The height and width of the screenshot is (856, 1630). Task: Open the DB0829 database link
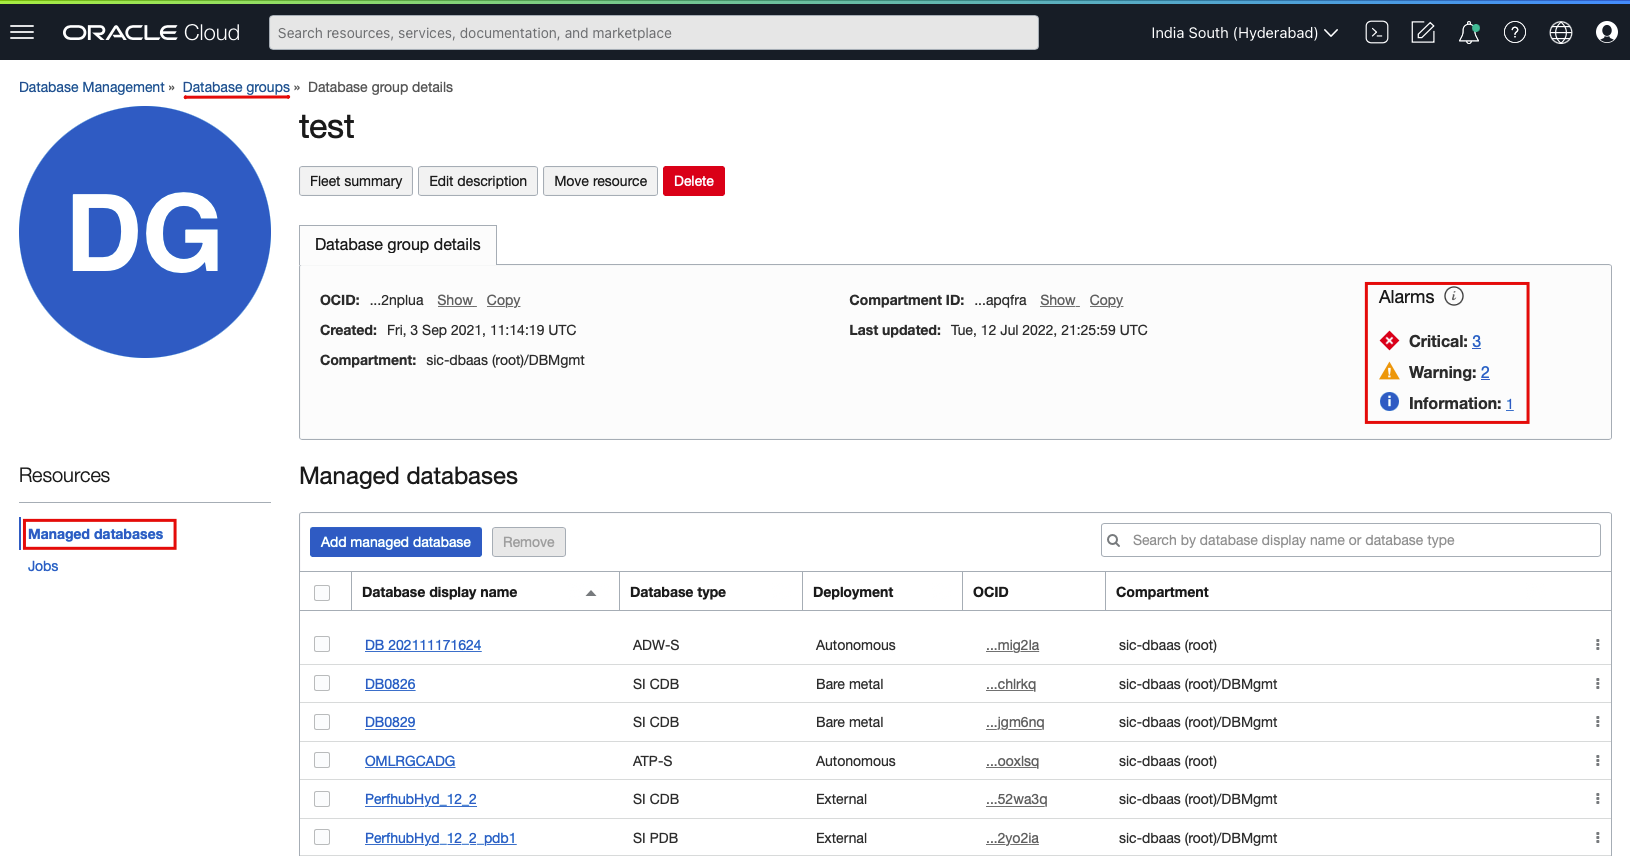tap(390, 722)
